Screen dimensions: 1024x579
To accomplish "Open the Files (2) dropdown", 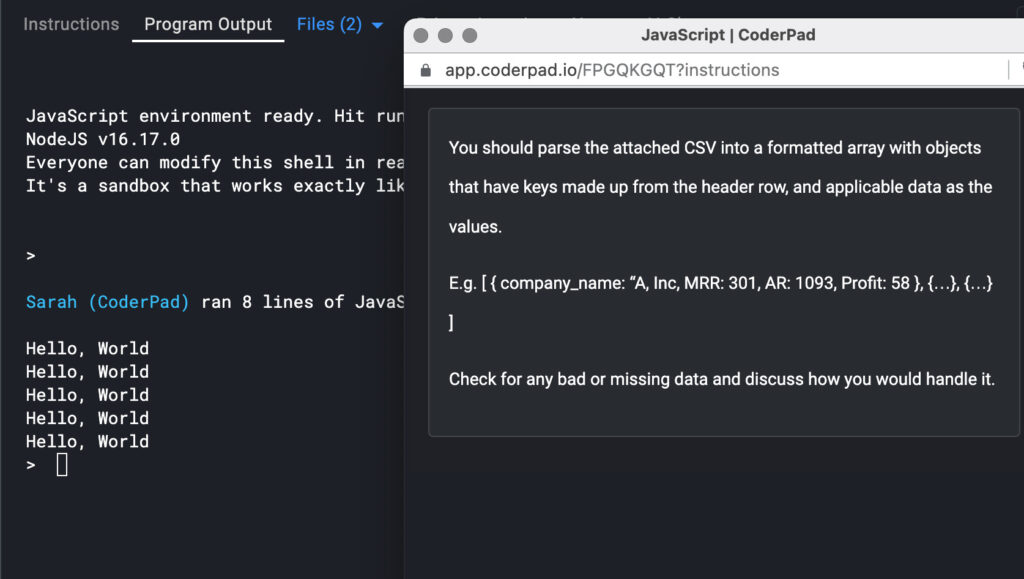I will pos(329,24).
